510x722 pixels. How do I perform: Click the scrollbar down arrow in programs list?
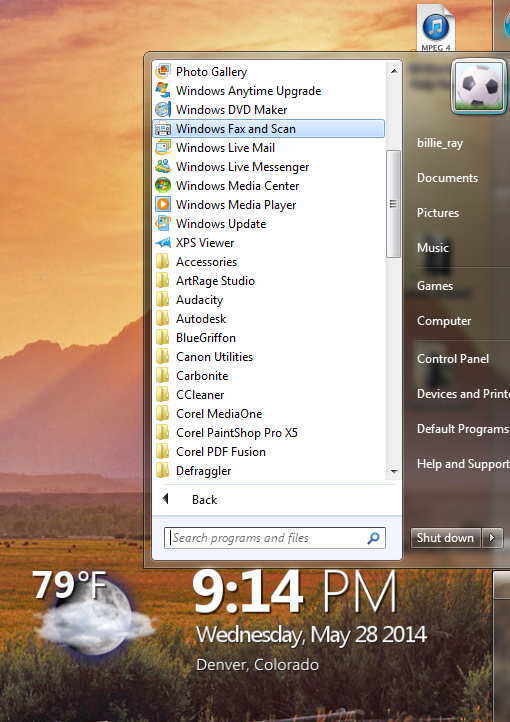click(394, 472)
